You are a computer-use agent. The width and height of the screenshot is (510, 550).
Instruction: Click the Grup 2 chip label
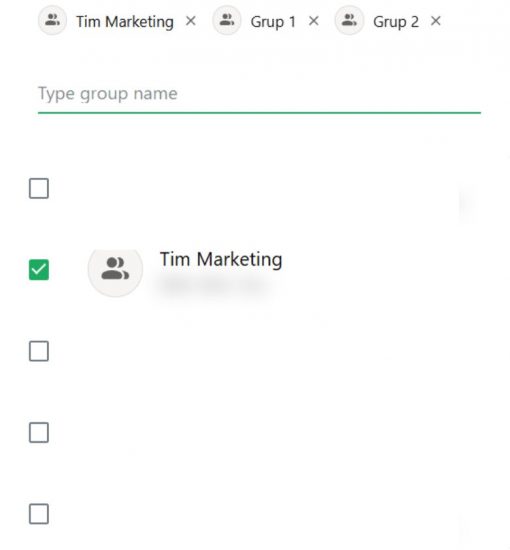coord(396,22)
